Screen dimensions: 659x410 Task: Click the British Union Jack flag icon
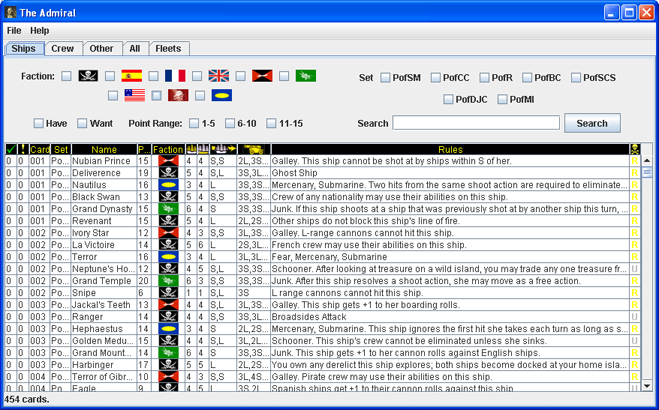218,76
